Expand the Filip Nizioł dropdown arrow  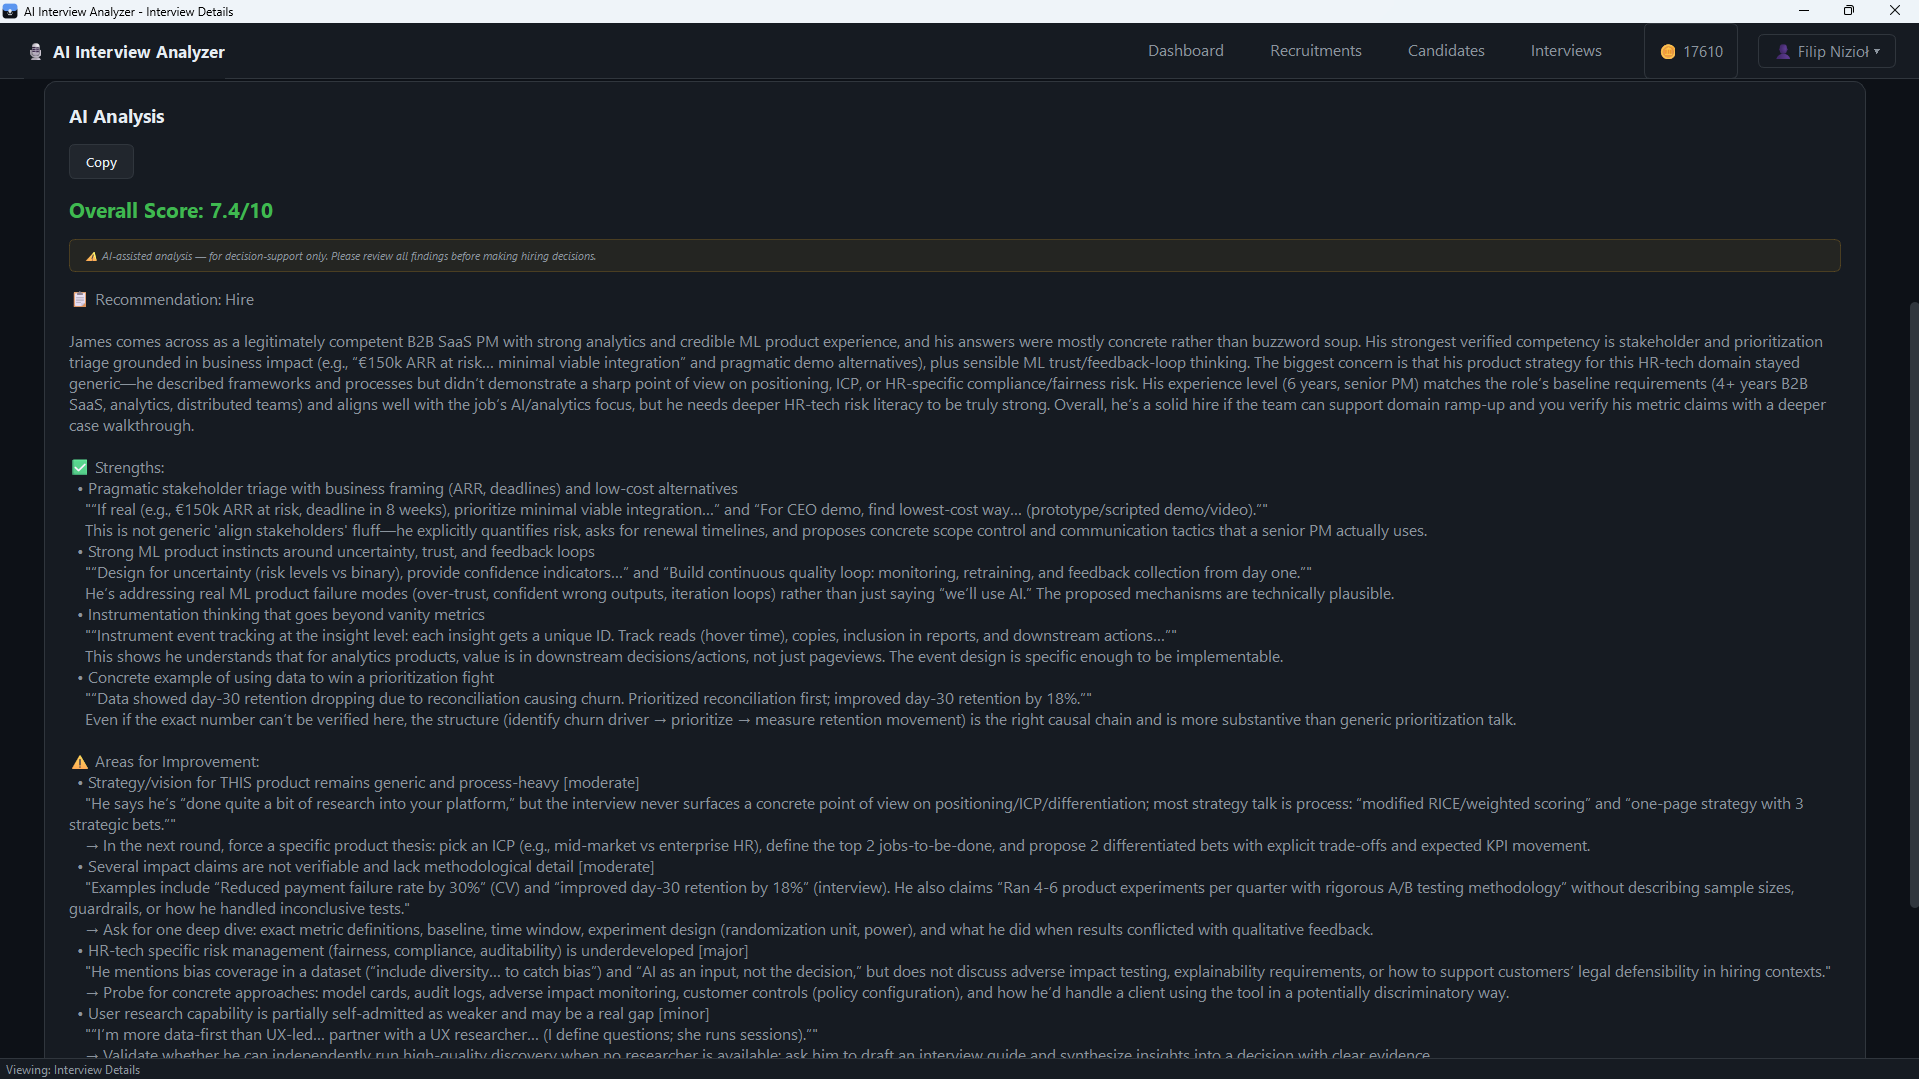click(1877, 52)
